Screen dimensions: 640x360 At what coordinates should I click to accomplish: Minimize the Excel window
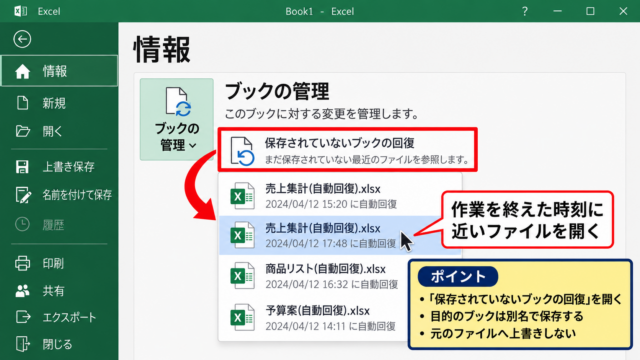[558, 11]
